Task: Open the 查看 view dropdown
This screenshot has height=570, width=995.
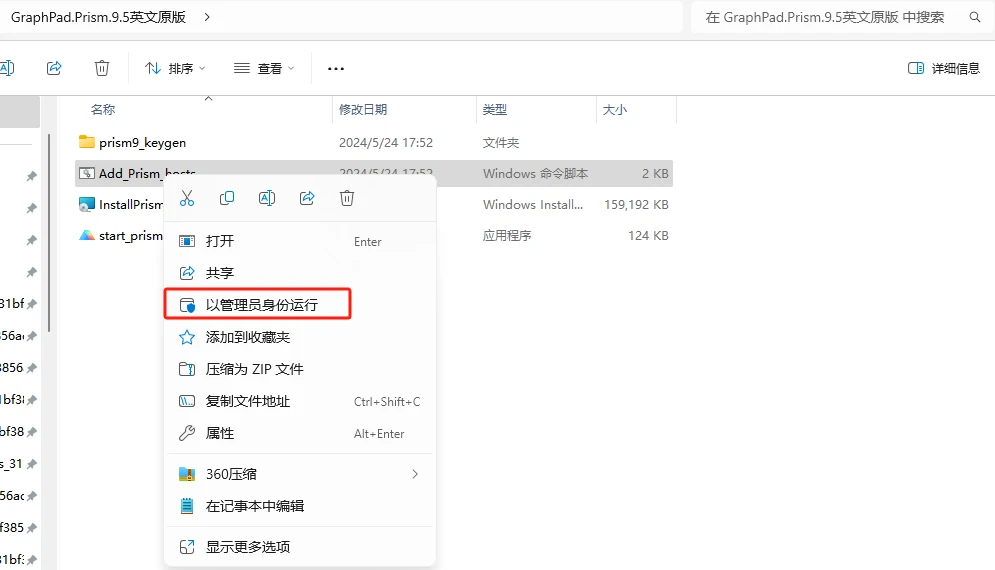Action: [264, 68]
